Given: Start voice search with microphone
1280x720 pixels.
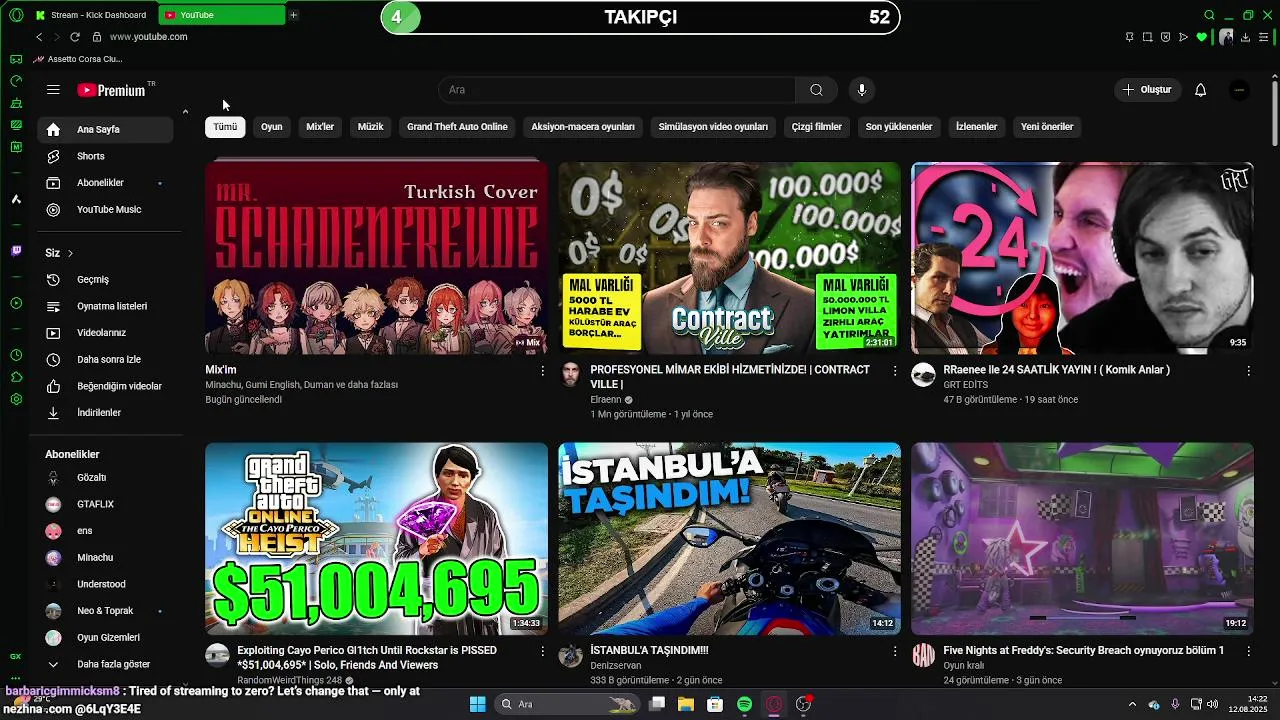Looking at the screenshot, I should pyautogui.click(x=862, y=90).
